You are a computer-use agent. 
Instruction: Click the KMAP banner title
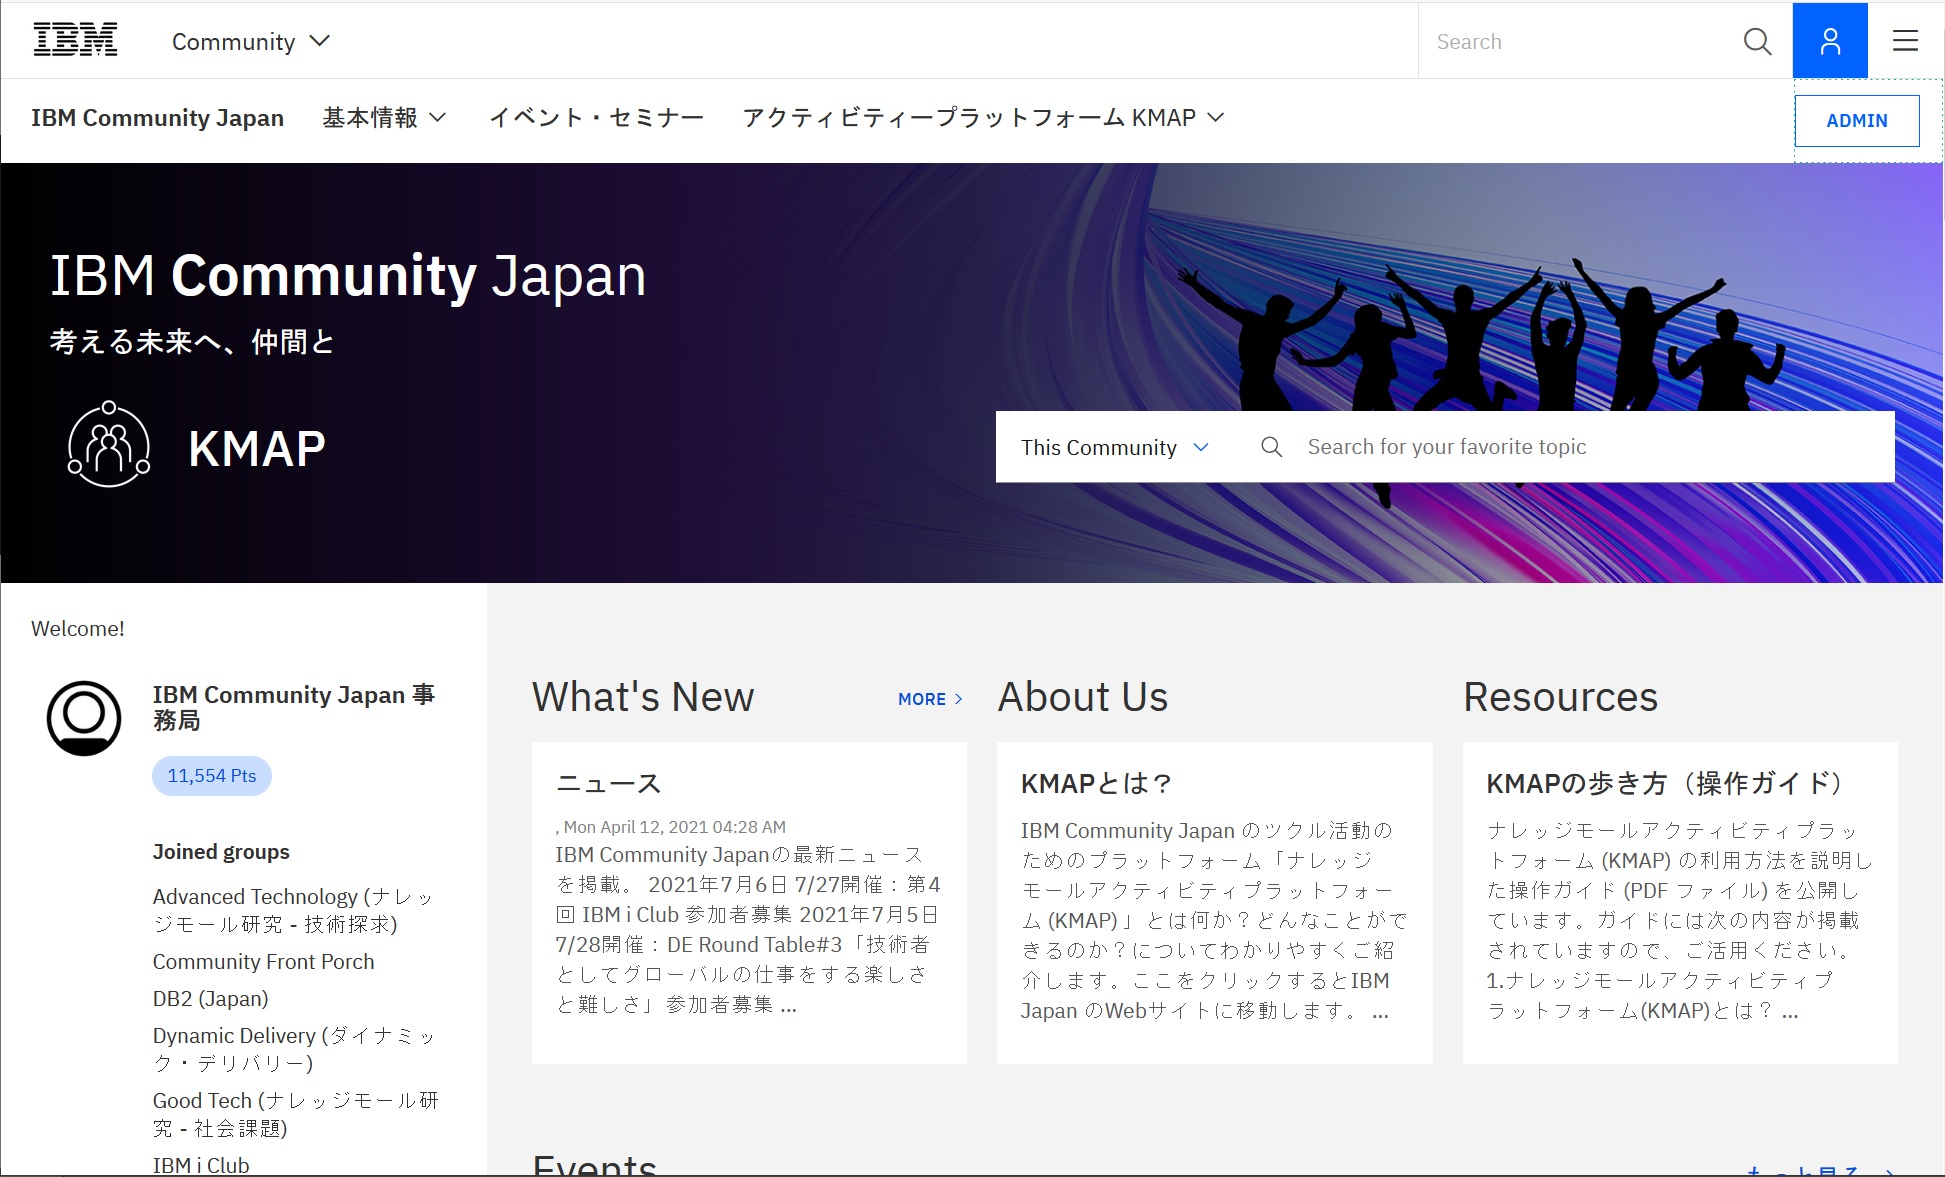pos(257,448)
